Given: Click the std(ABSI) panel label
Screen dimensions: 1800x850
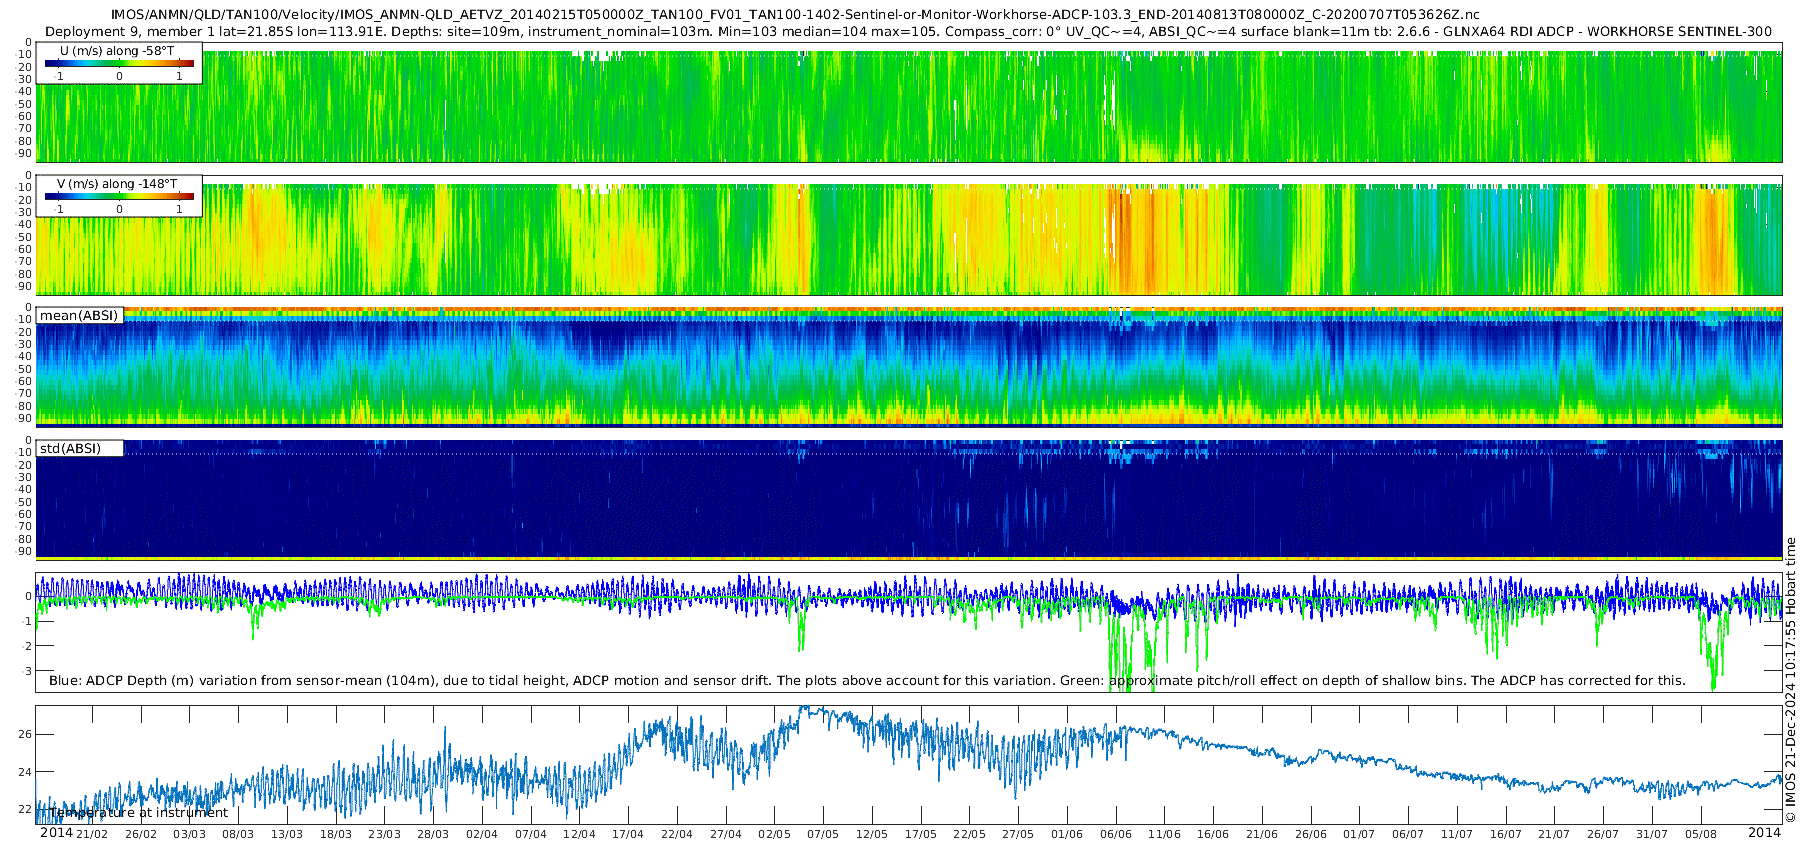Looking at the screenshot, I should coord(70,449).
